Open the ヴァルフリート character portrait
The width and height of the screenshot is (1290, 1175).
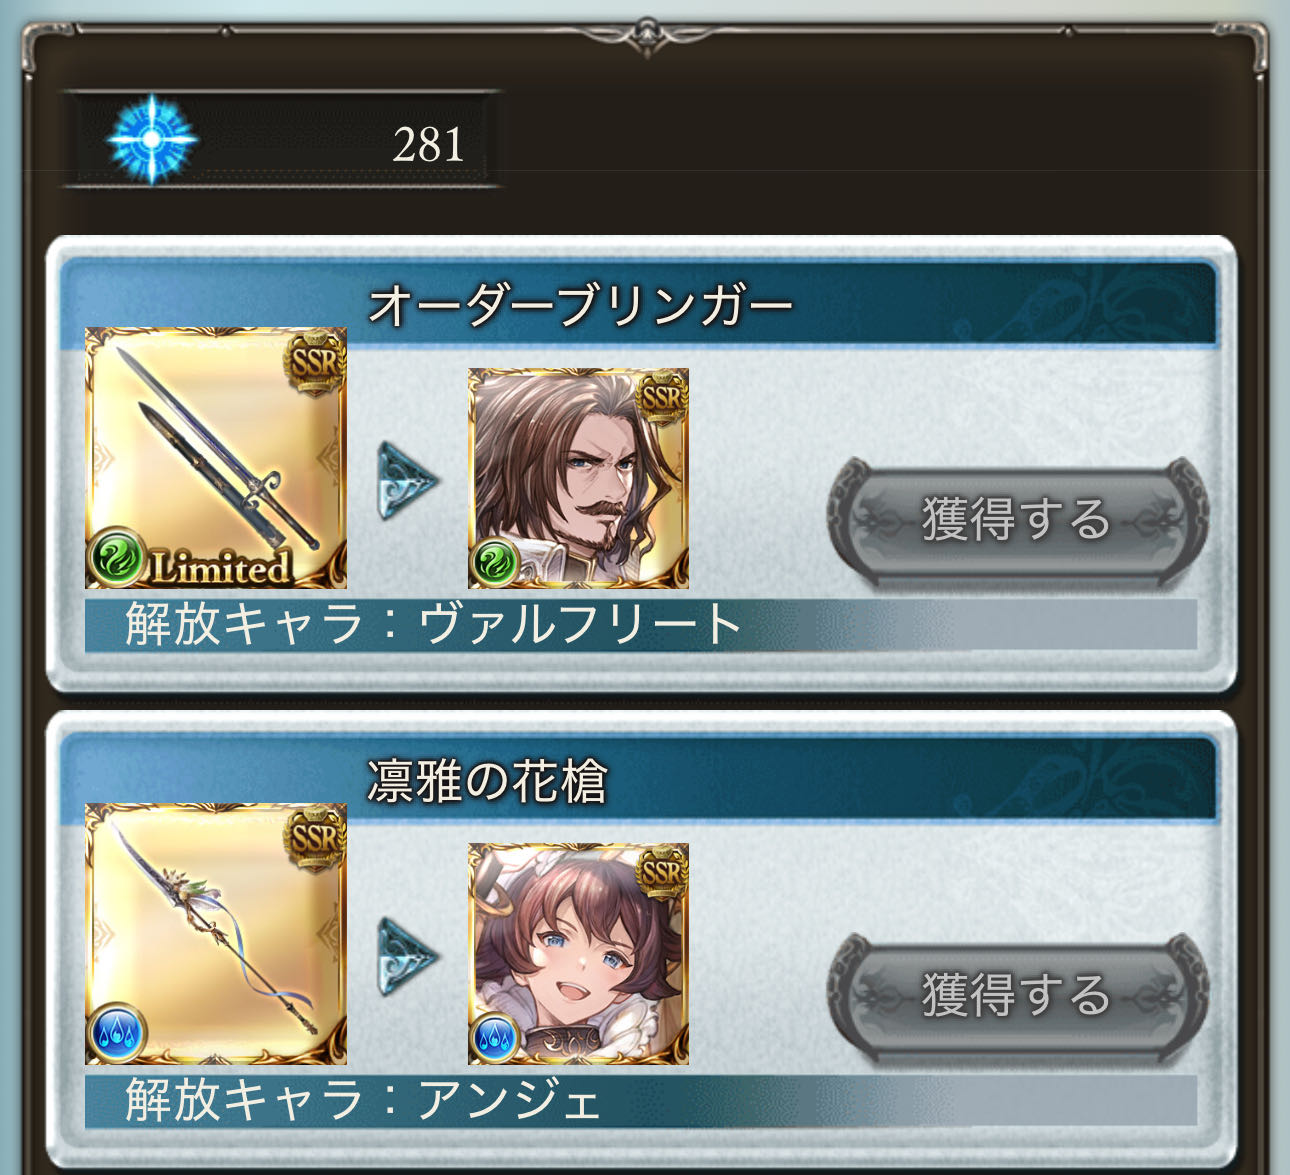(578, 478)
